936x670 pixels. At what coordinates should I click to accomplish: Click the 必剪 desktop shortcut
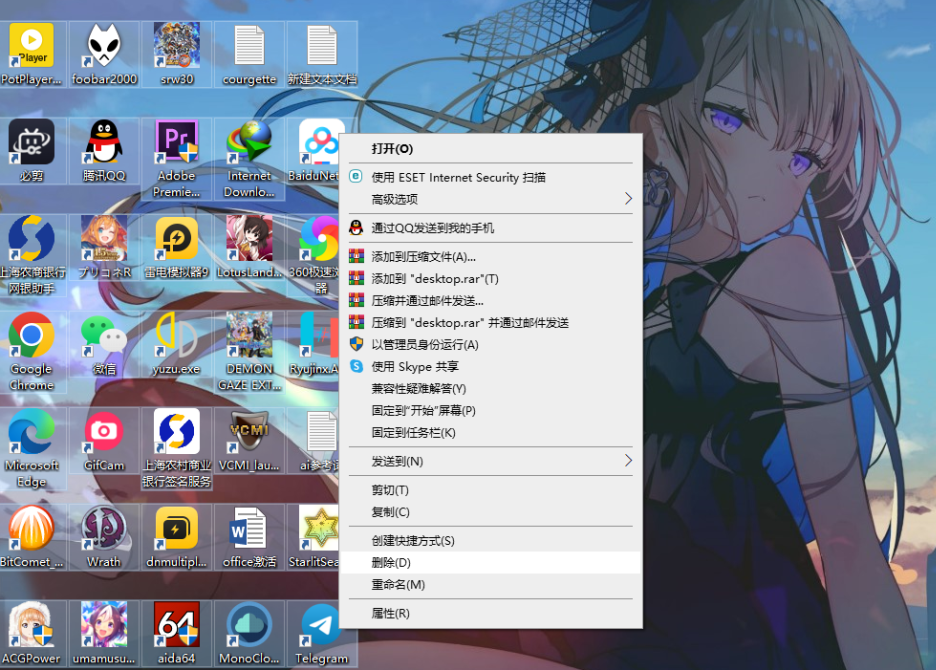[32, 150]
